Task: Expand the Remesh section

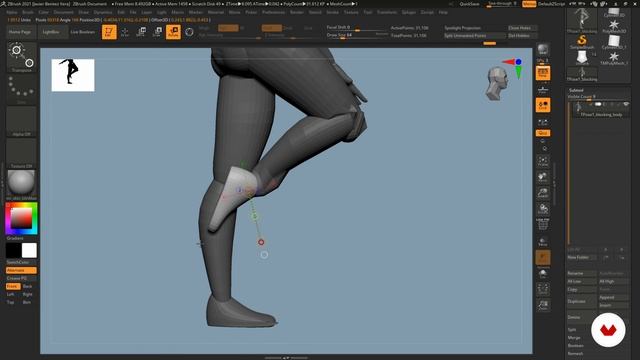Action: (x=576, y=353)
